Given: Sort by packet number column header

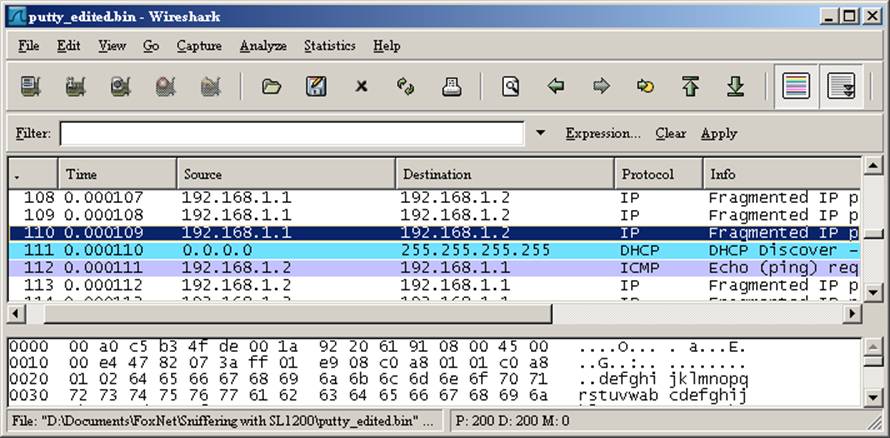Looking at the screenshot, I should (x=33, y=174).
